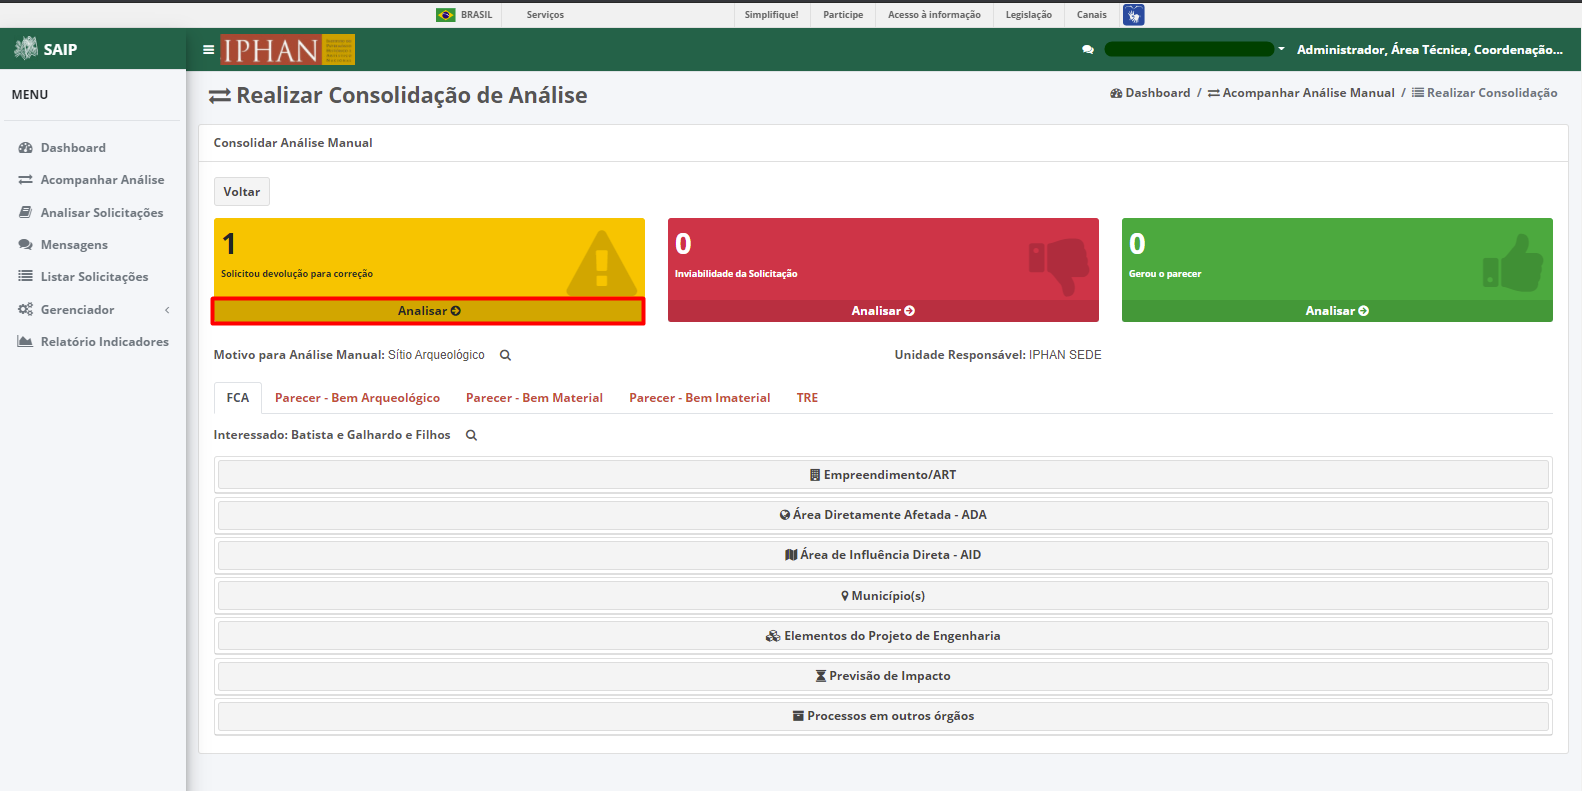Image resolution: width=1582 pixels, height=791 pixels.
Task: Open the user account dropdown arrow
Action: coord(1281,49)
